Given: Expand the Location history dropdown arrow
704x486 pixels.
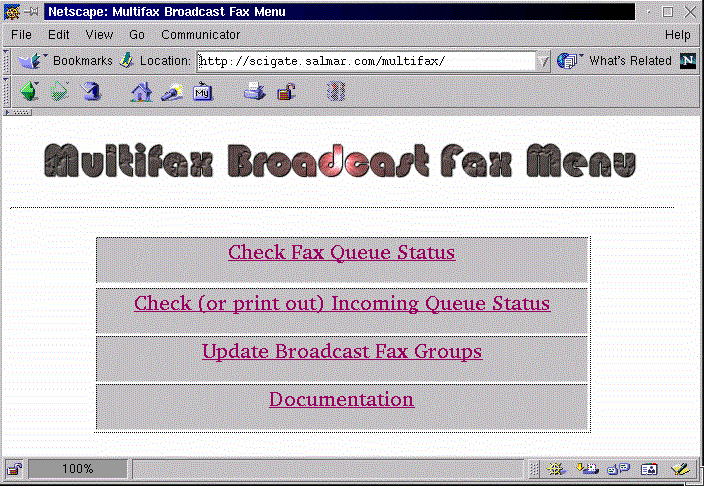Looking at the screenshot, I should 543,61.
